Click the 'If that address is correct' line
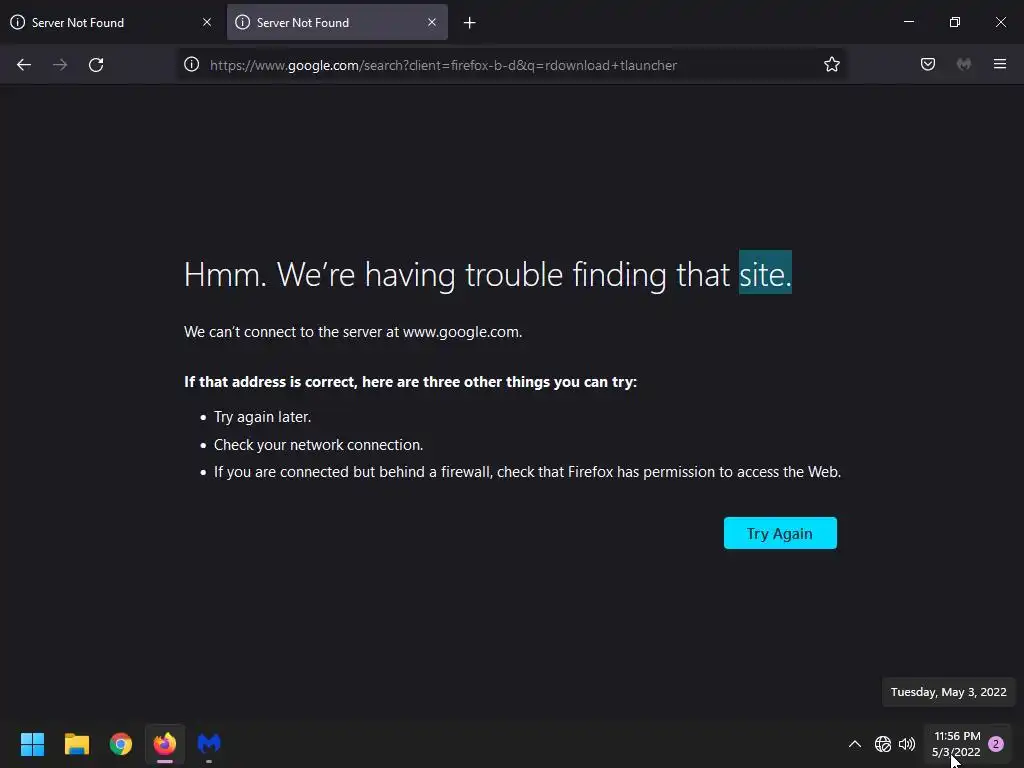Viewport: 1024px width, 768px height. tap(410, 381)
